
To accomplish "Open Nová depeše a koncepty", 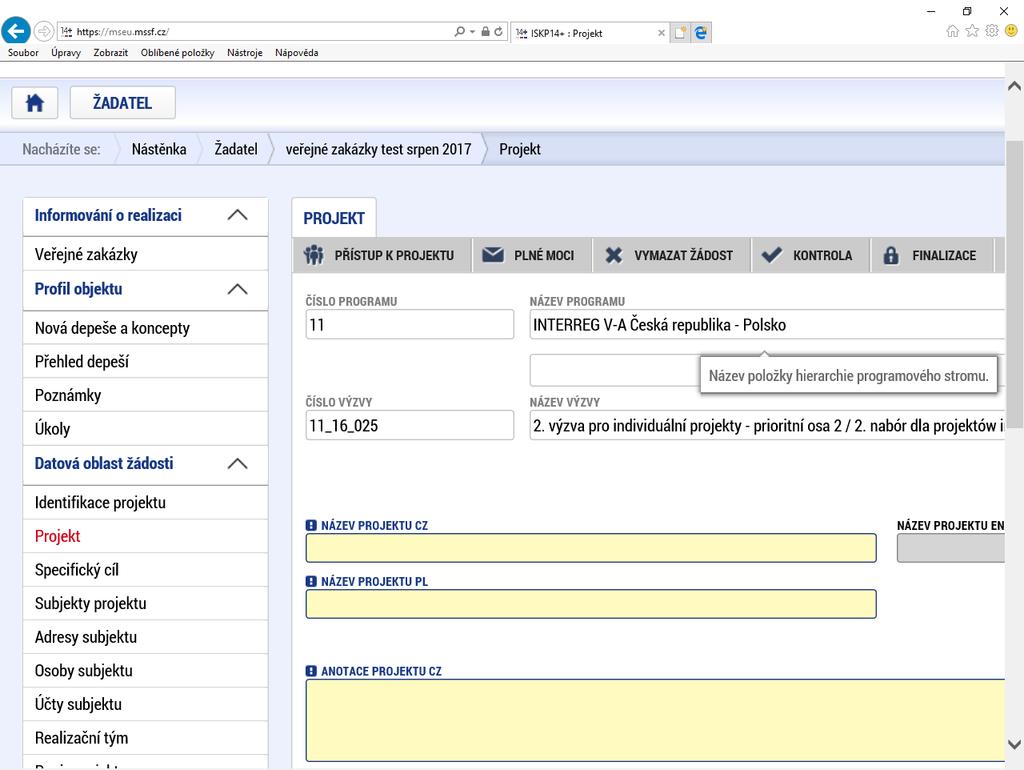I will pyautogui.click(x=146, y=328).
